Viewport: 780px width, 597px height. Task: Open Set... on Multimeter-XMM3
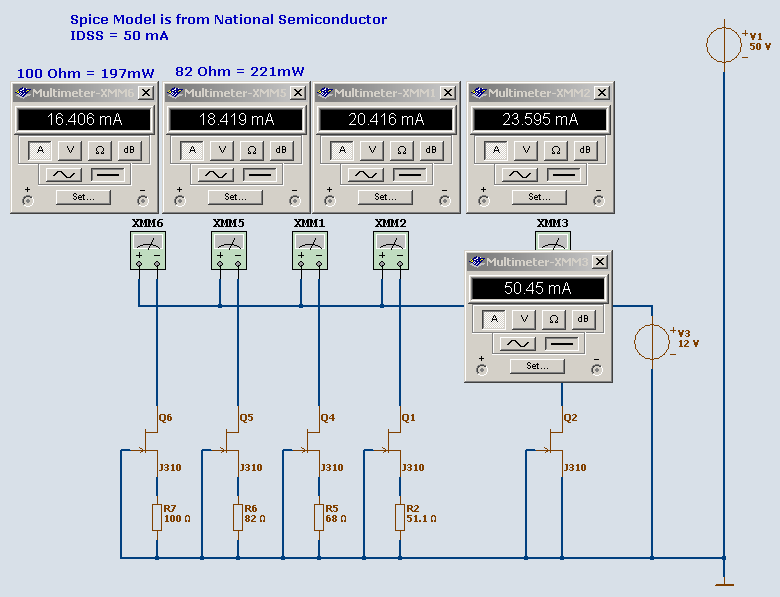(538, 366)
